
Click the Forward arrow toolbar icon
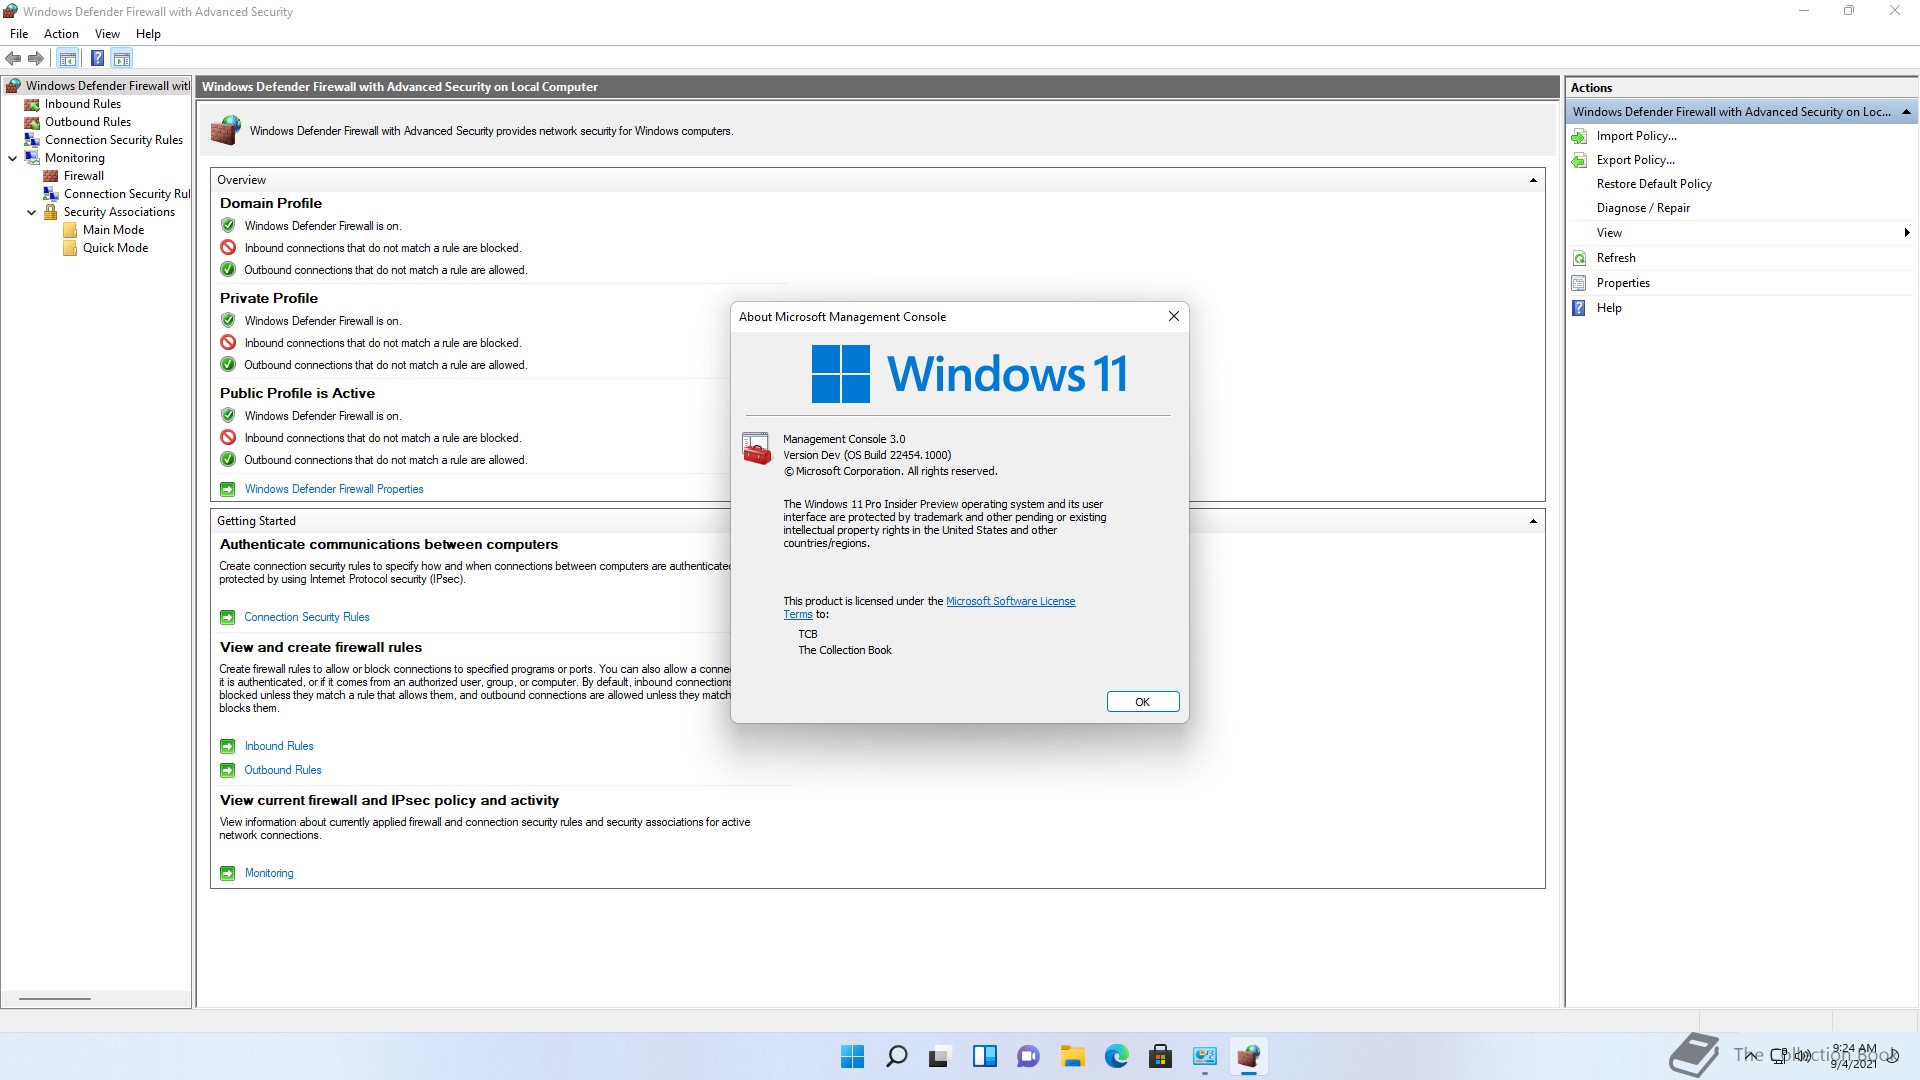pos(36,58)
